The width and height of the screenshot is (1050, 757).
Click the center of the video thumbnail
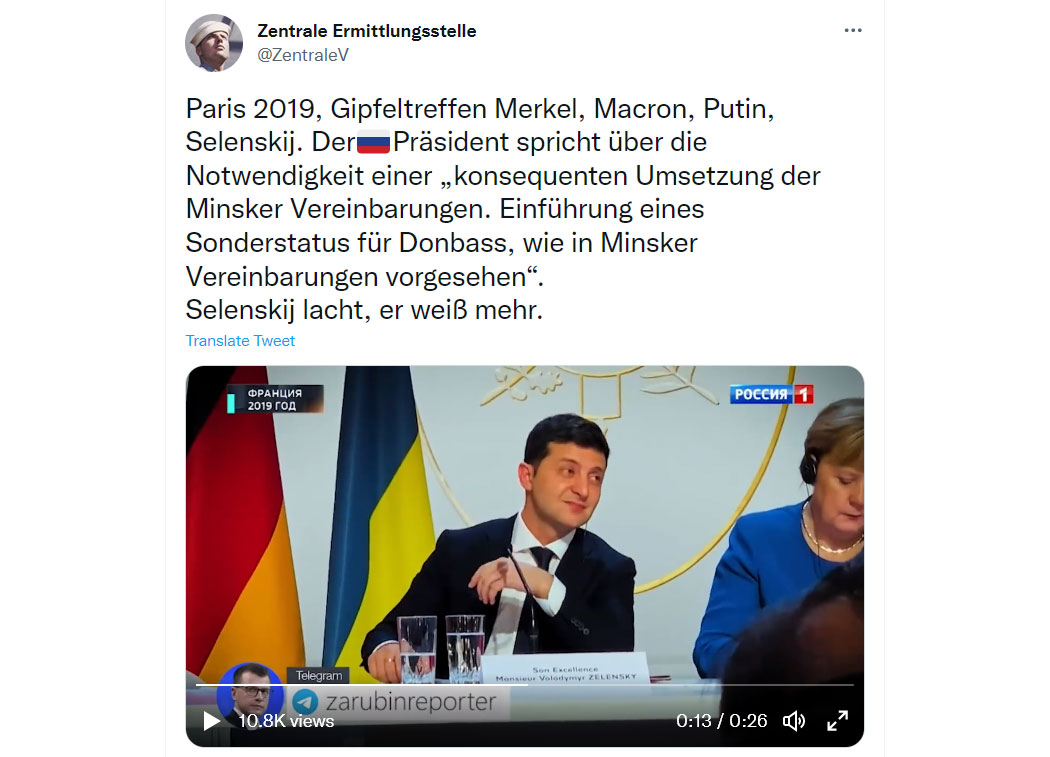point(524,556)
